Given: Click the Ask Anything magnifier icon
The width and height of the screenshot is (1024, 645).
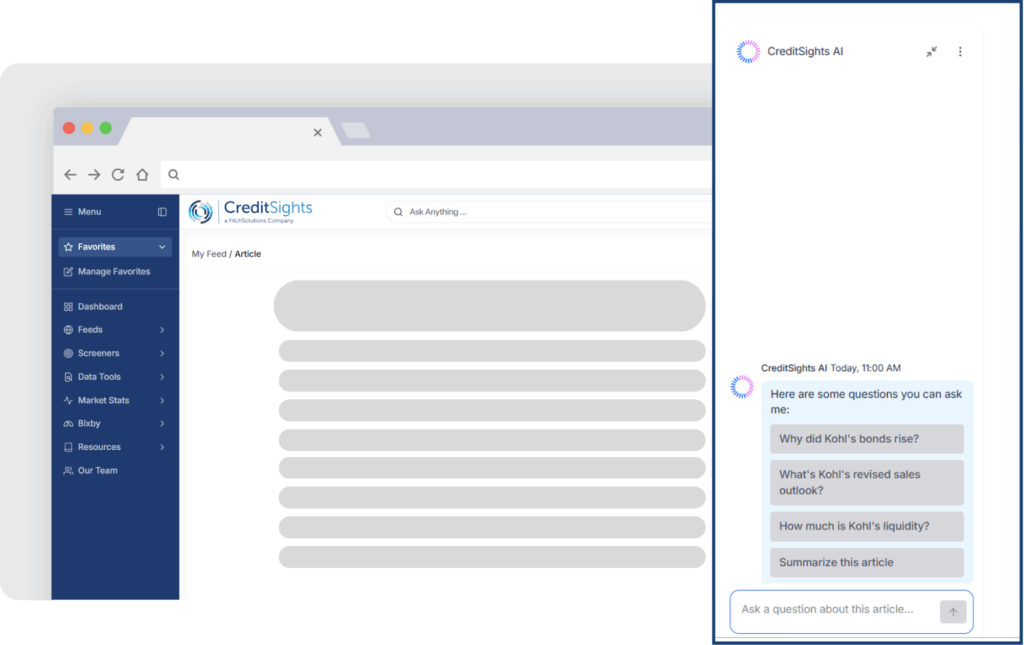Looking at the screenshot, I should pos(398,212).
